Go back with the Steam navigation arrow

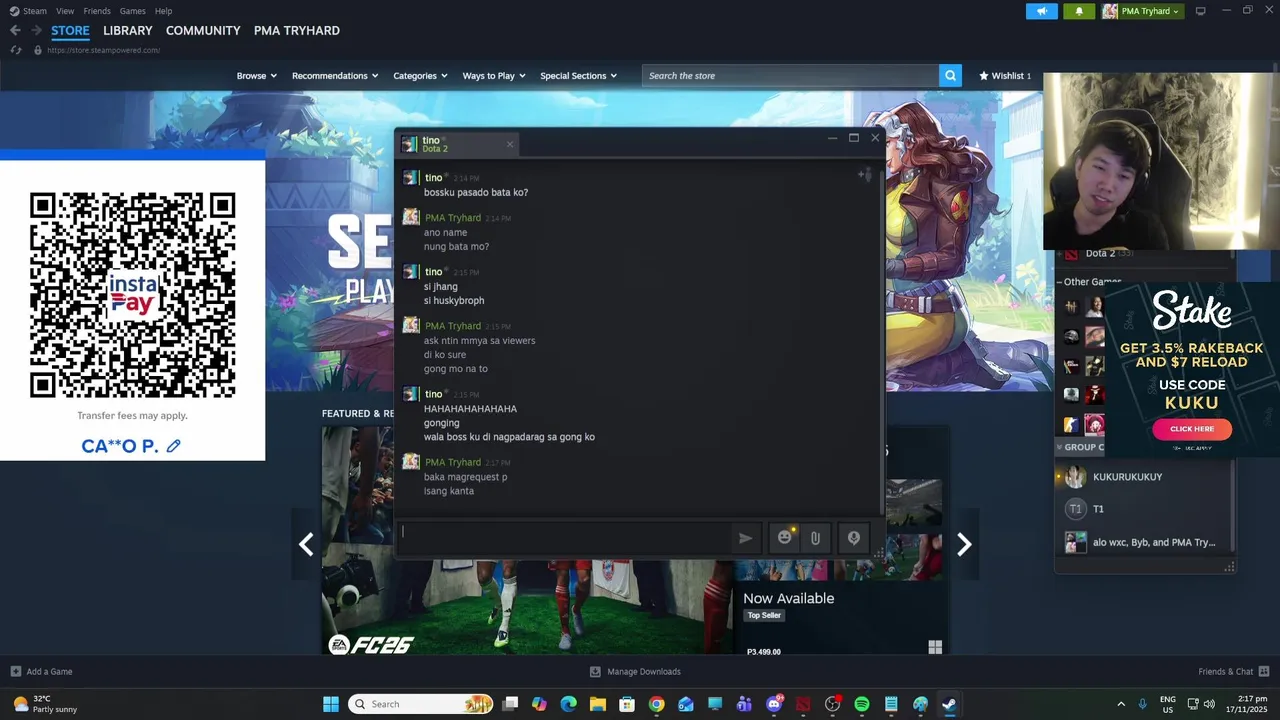tap(15, 31)
